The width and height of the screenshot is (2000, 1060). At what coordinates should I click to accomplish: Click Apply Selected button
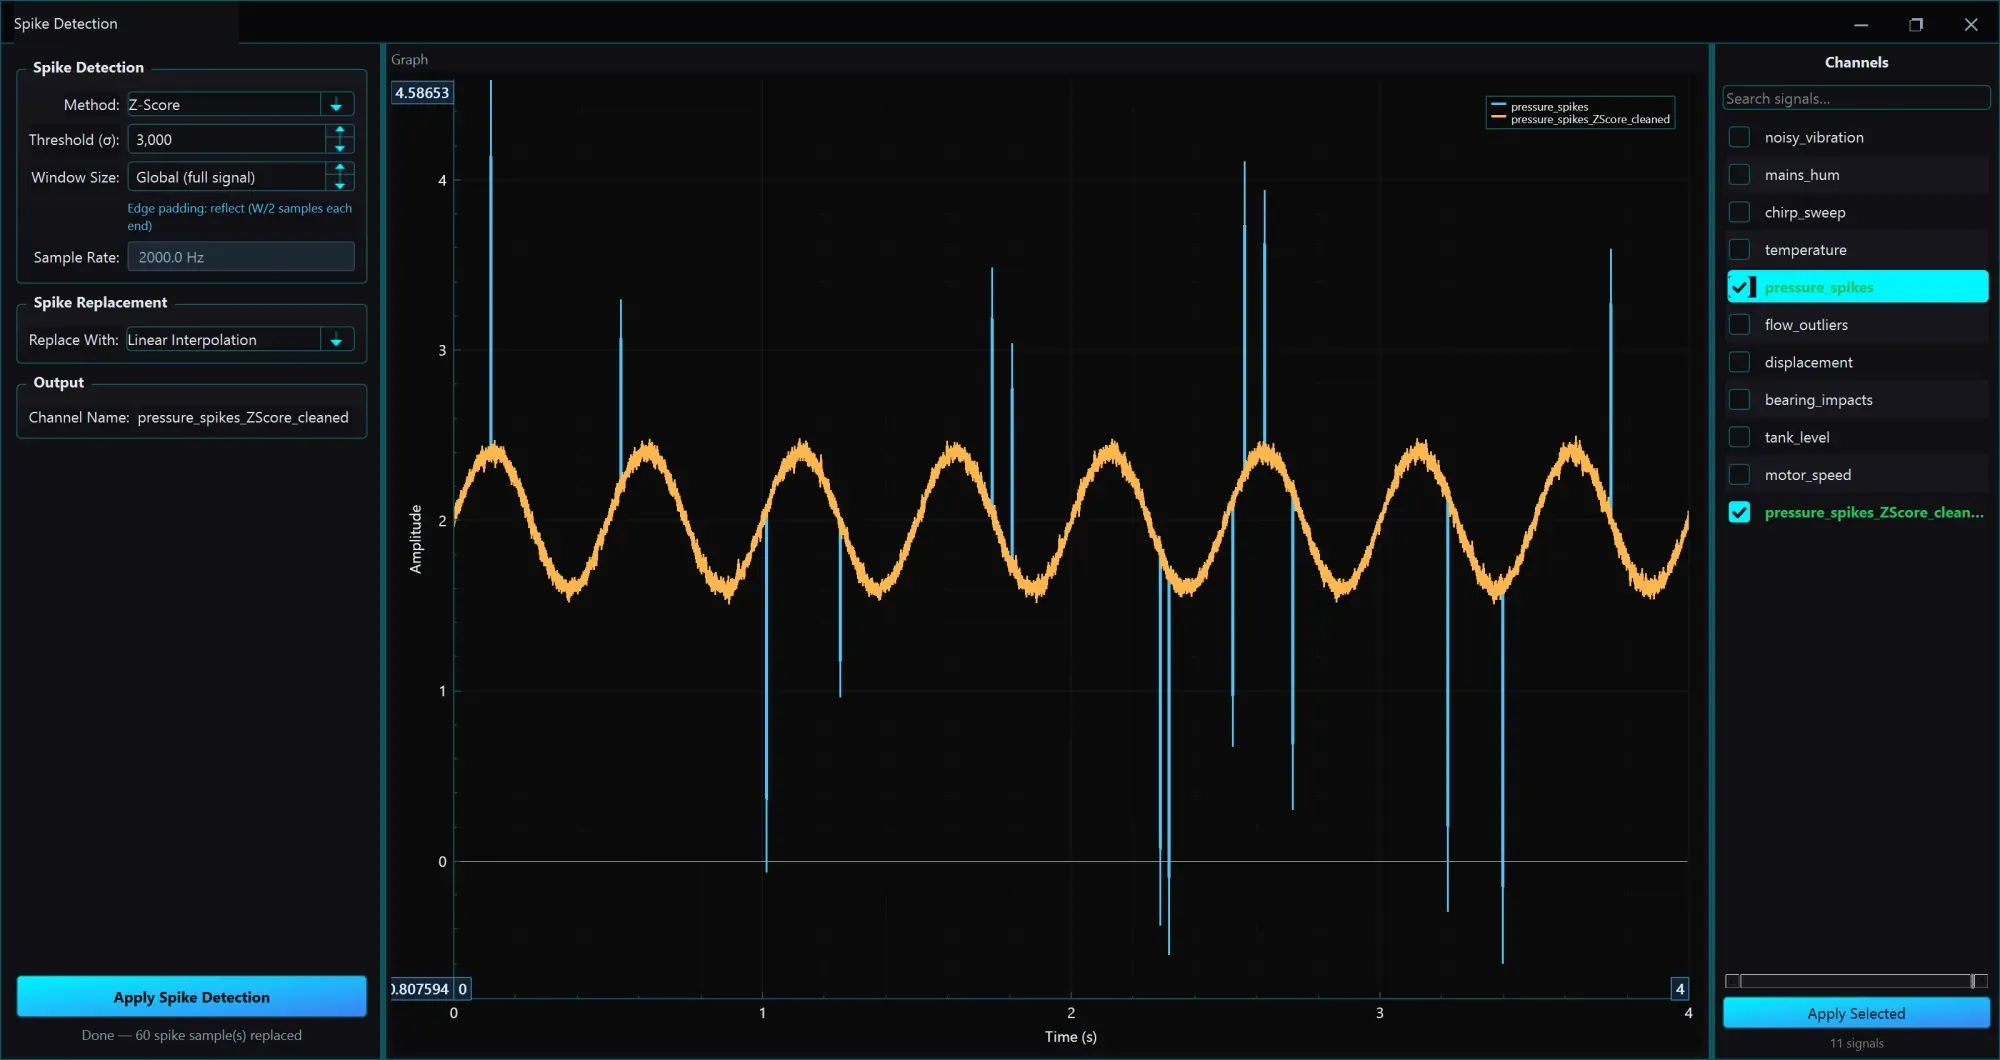(1856, 1013)
